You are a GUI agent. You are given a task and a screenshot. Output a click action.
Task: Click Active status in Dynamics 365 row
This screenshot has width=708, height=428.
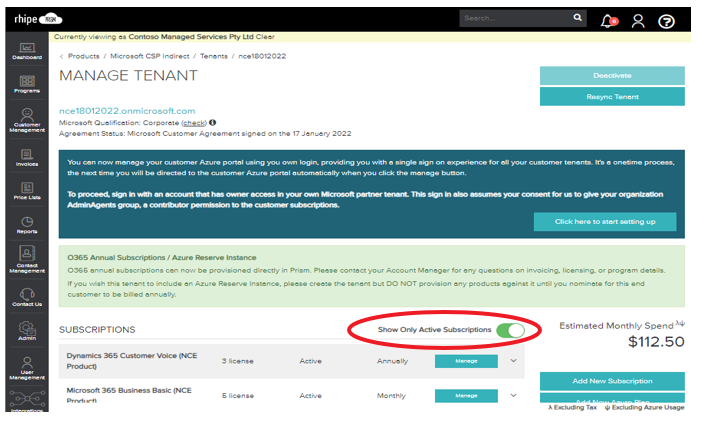tap(311, 361)
